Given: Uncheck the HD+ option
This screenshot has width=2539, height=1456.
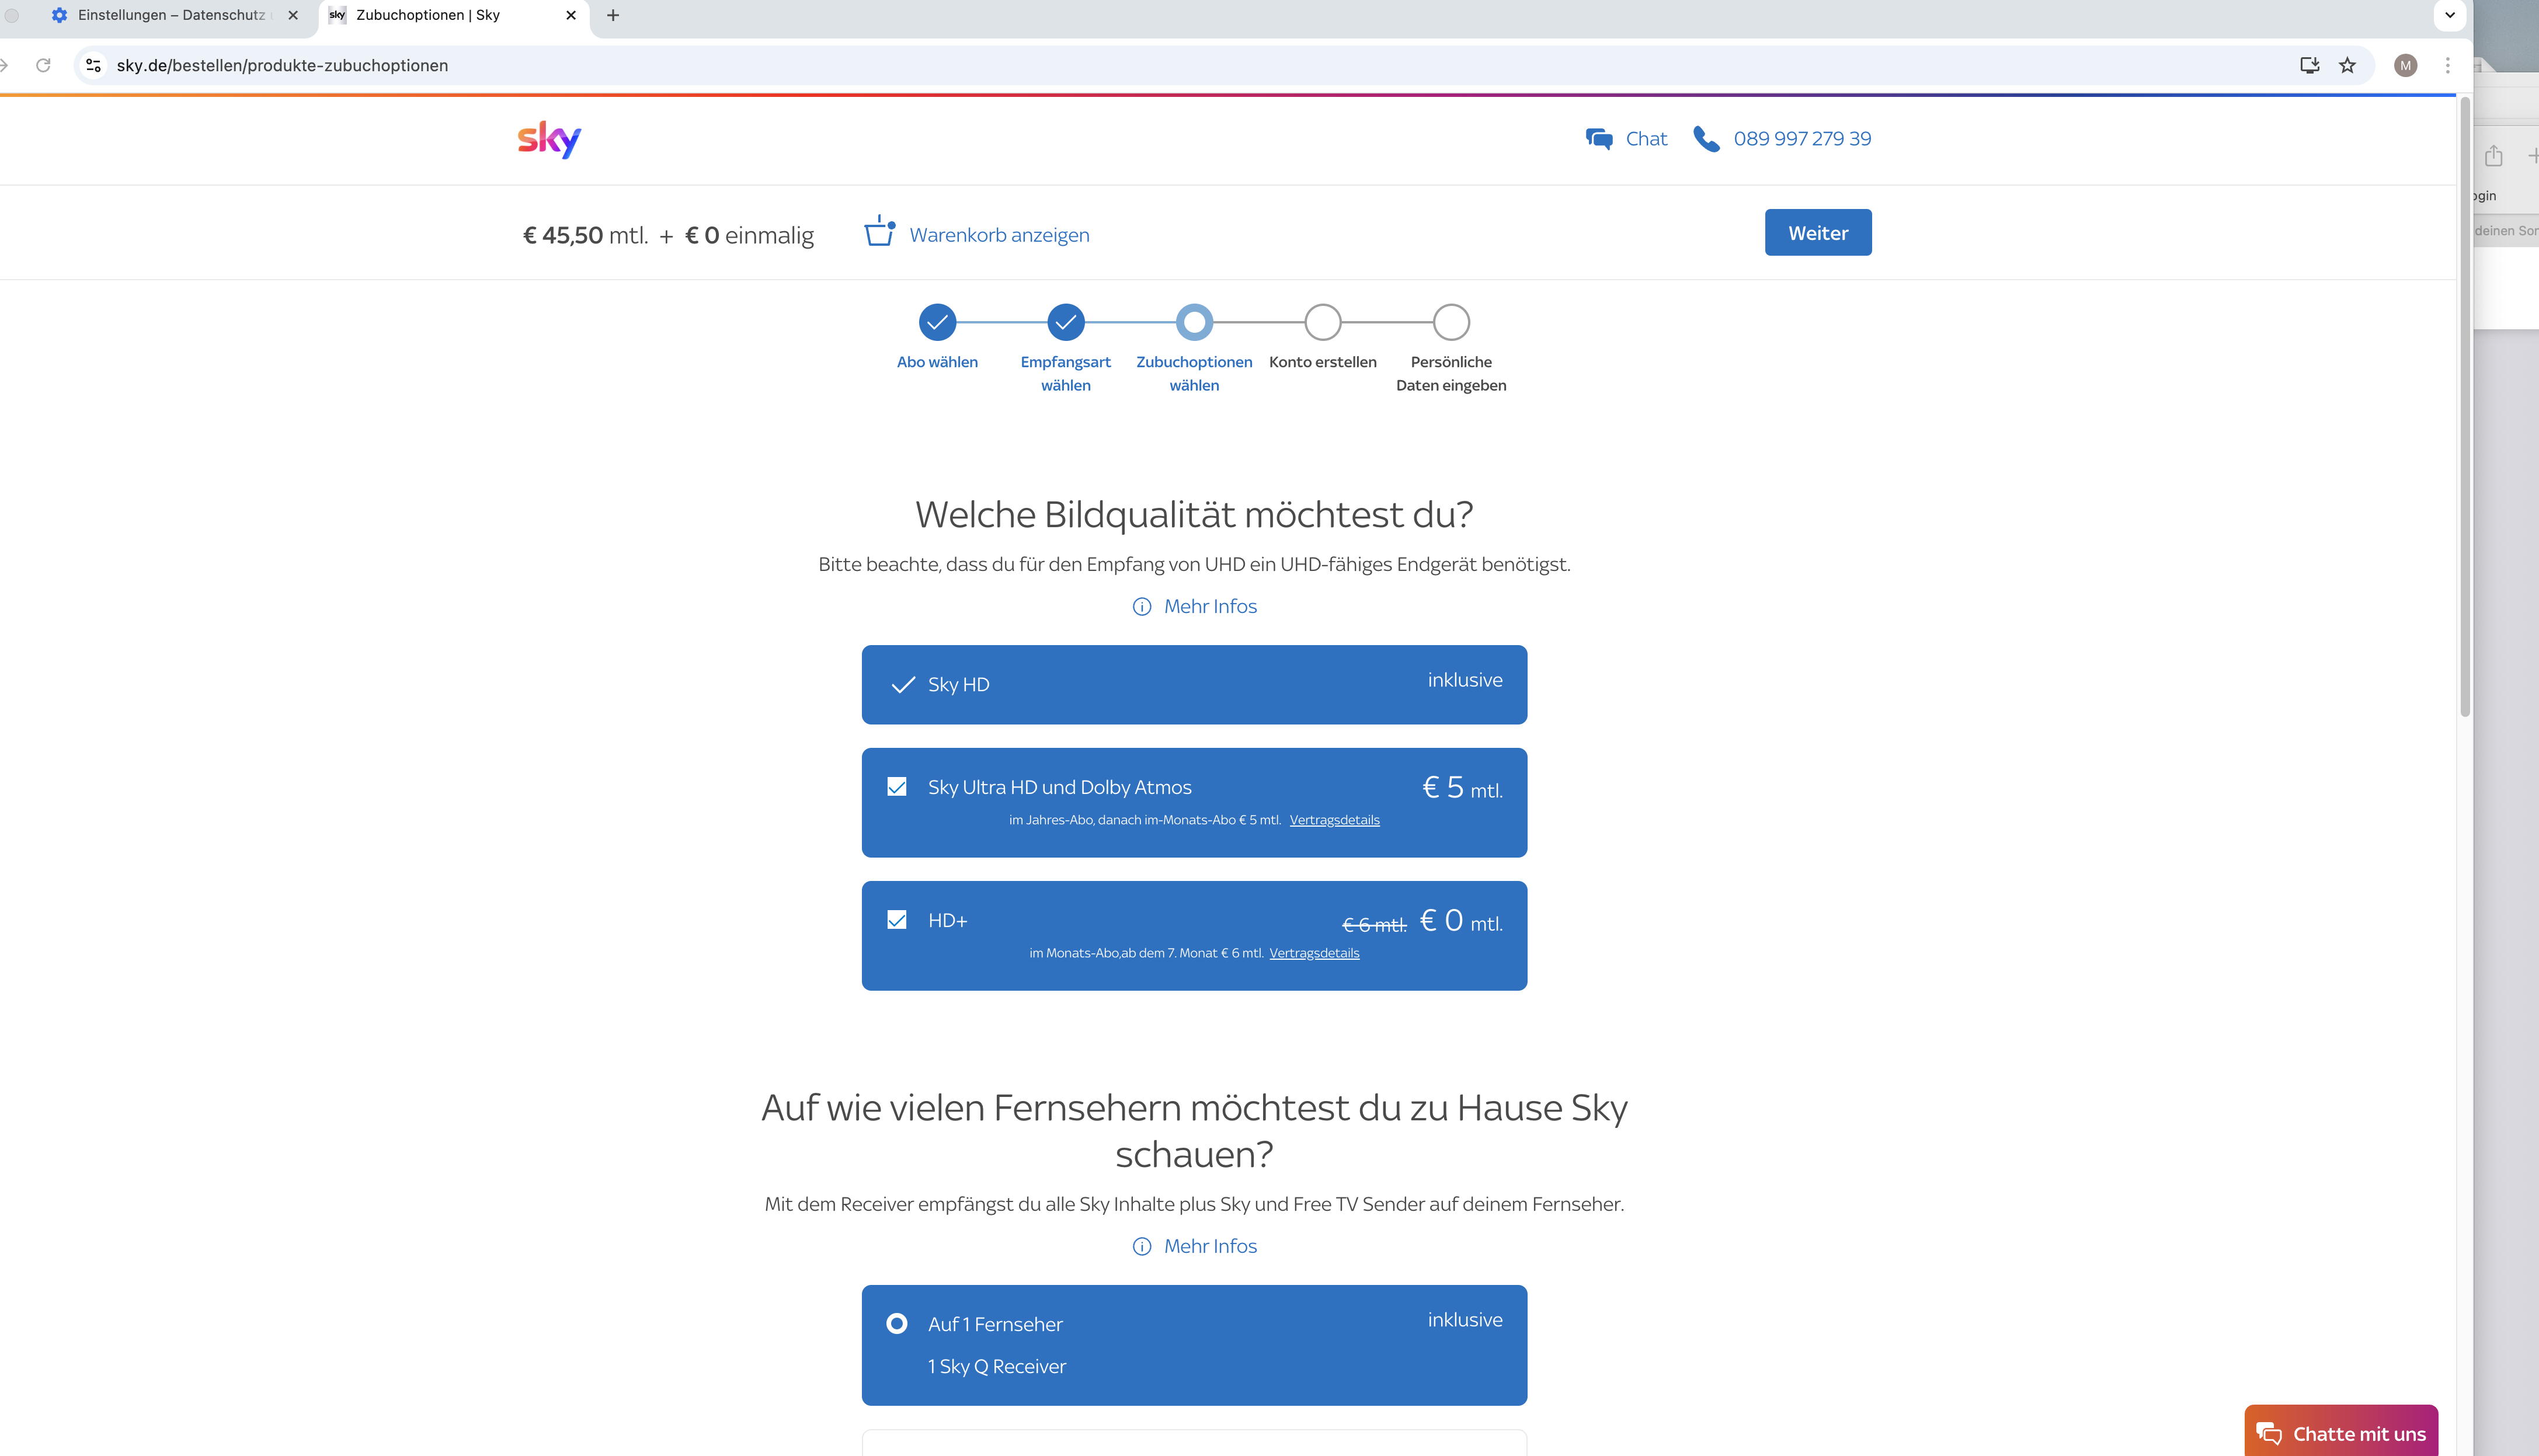Looking at the screenshot, I should [897, 919].
